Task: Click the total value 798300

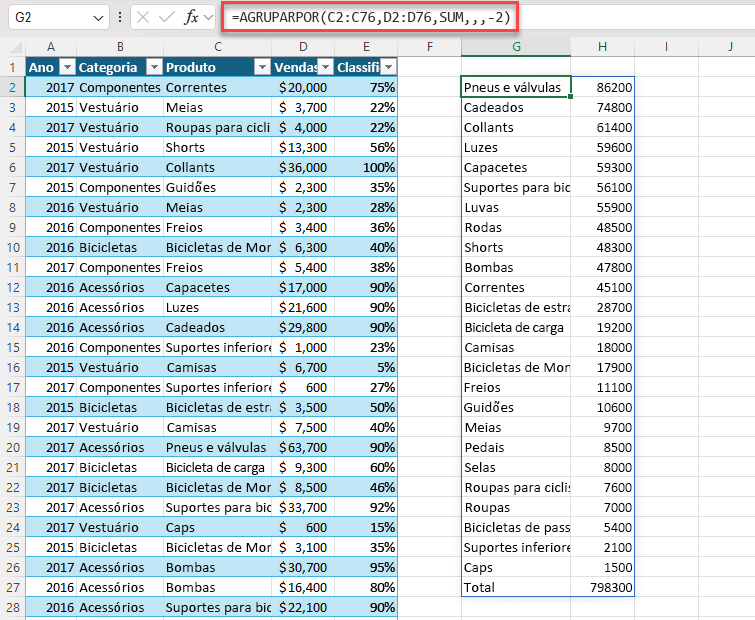Action: click(x=602, y=587)
